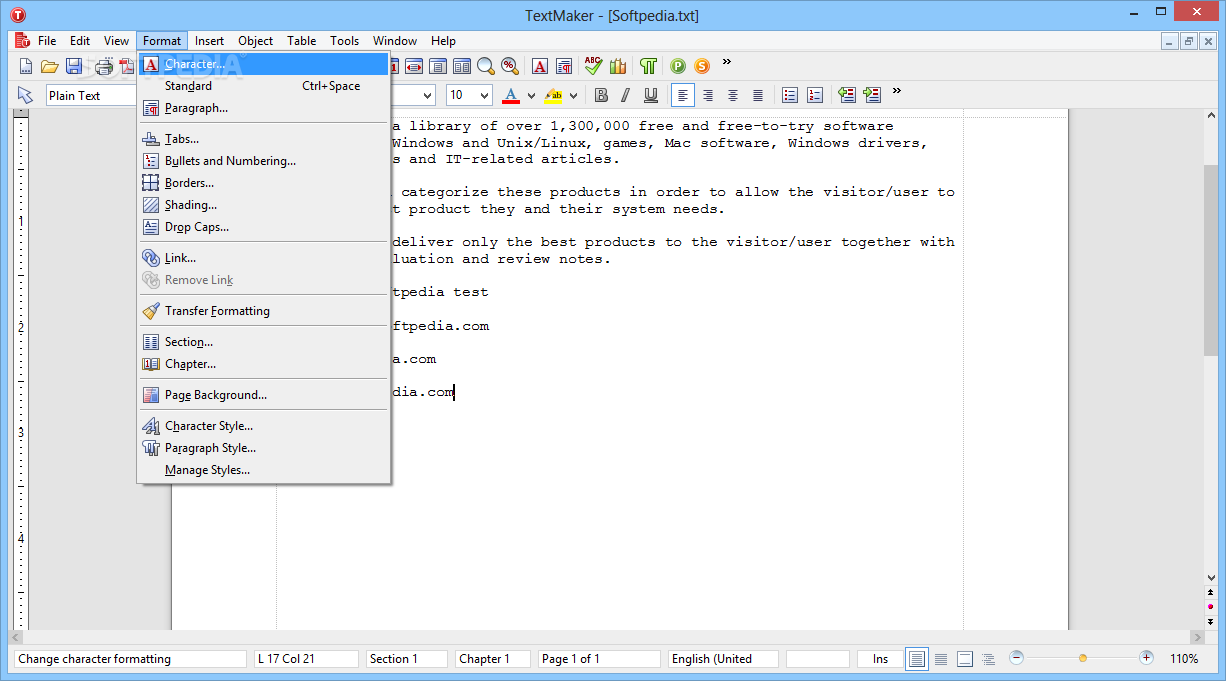
Task: Expand the highlight color dropdown arrow
Action: point(573,96)
